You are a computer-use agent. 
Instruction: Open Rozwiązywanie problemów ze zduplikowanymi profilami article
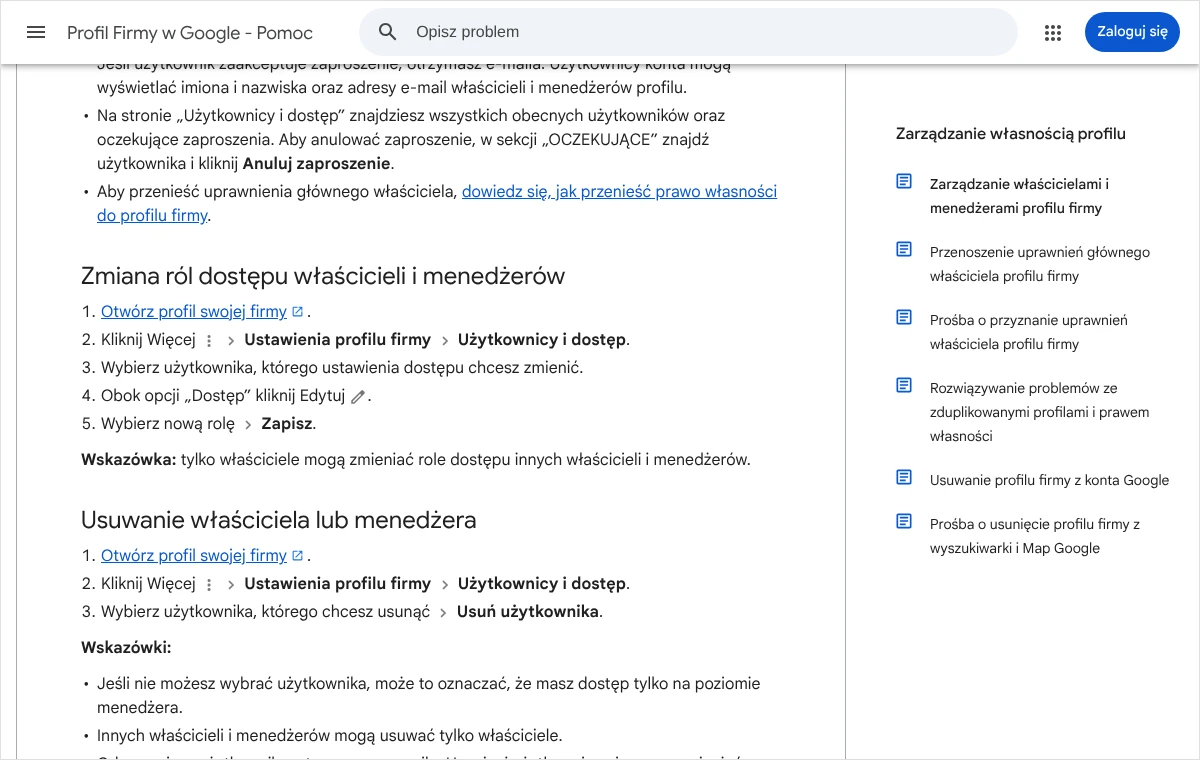pos(1040,412)
